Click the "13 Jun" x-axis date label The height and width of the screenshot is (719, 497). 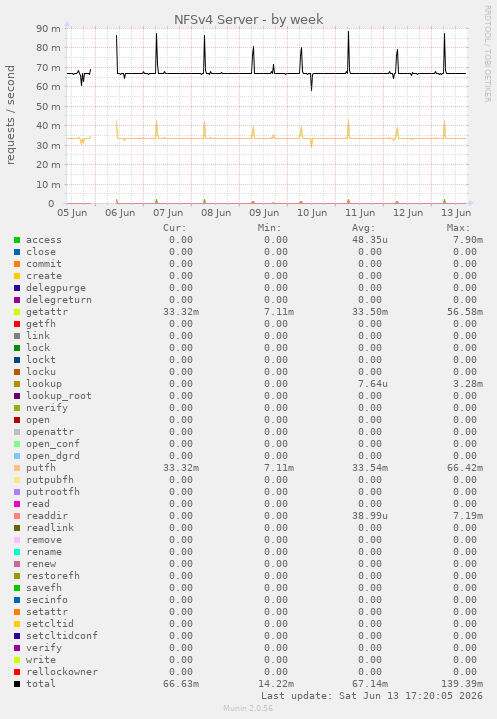[456, 213]
